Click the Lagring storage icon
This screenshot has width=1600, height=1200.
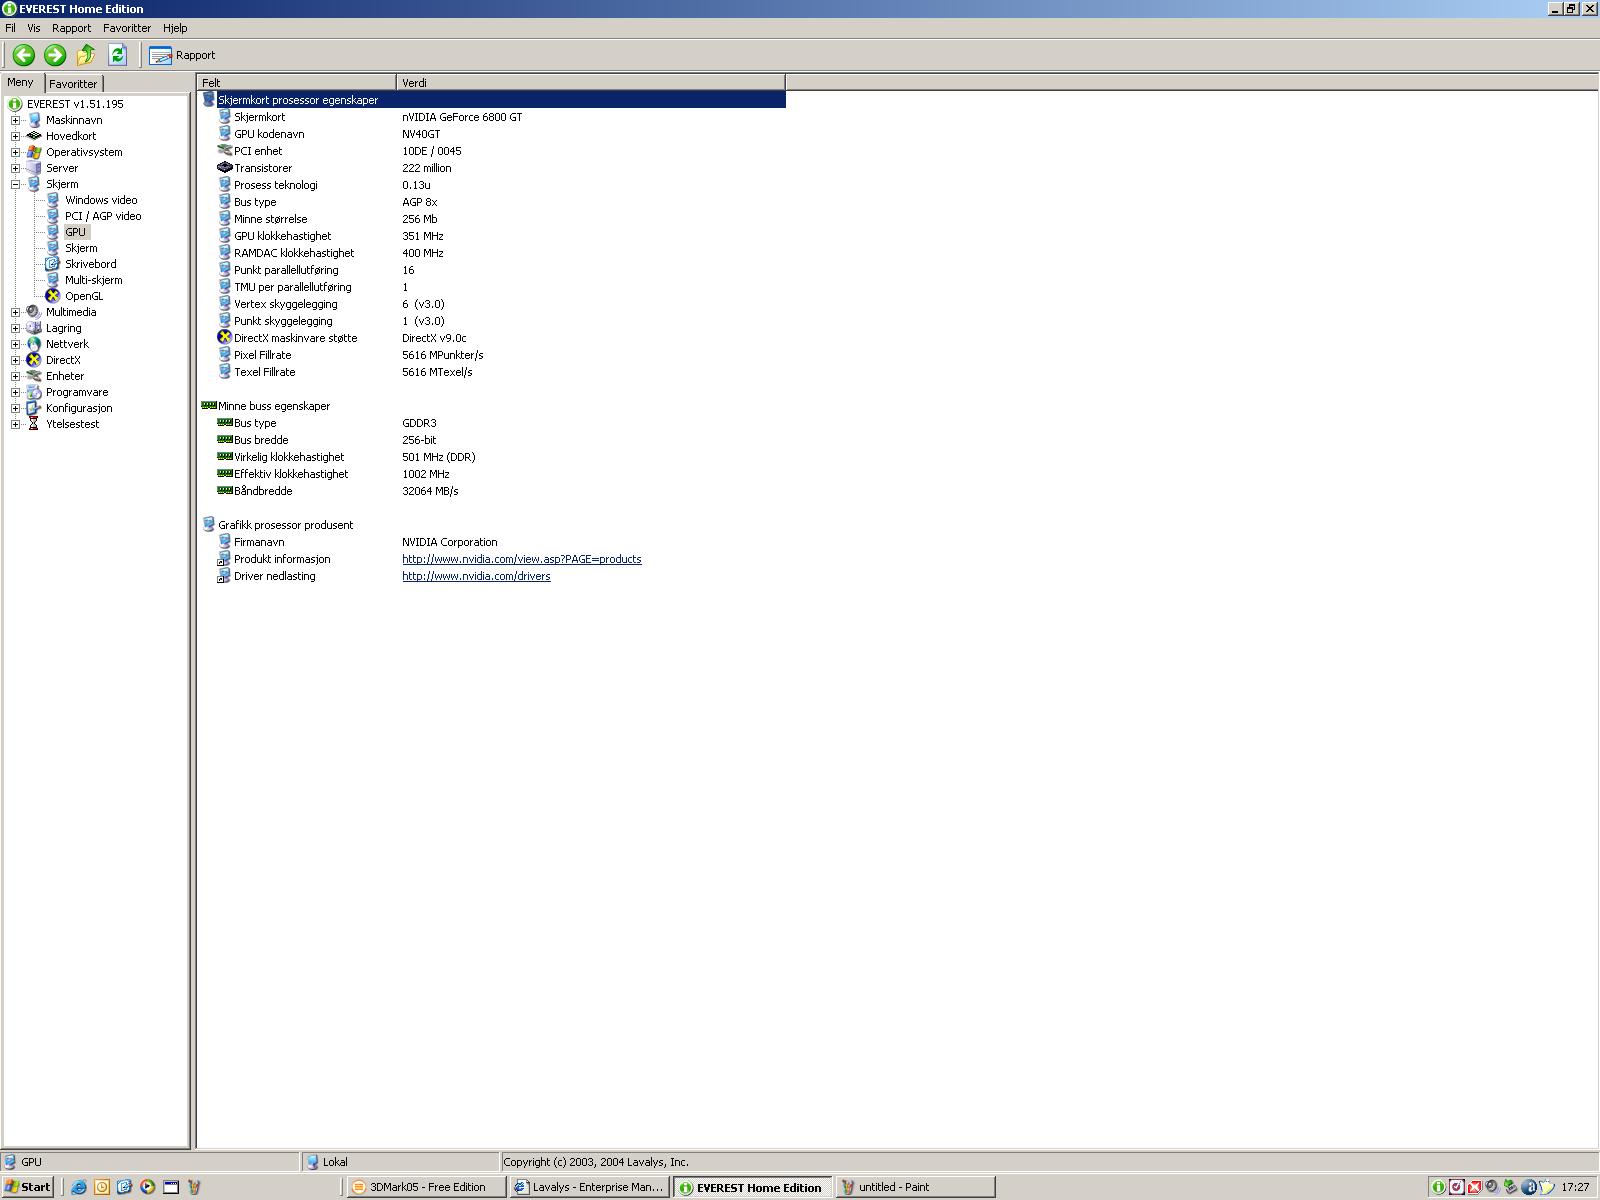(34, 328)
